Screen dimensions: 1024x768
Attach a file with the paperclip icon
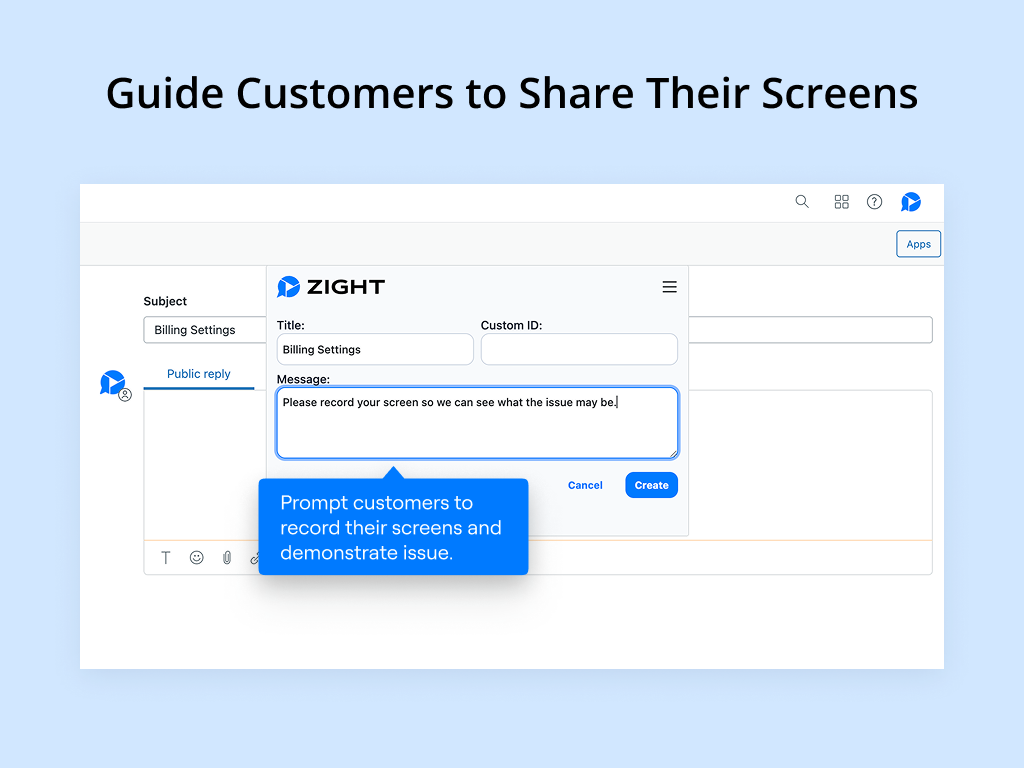coord(227,557)
